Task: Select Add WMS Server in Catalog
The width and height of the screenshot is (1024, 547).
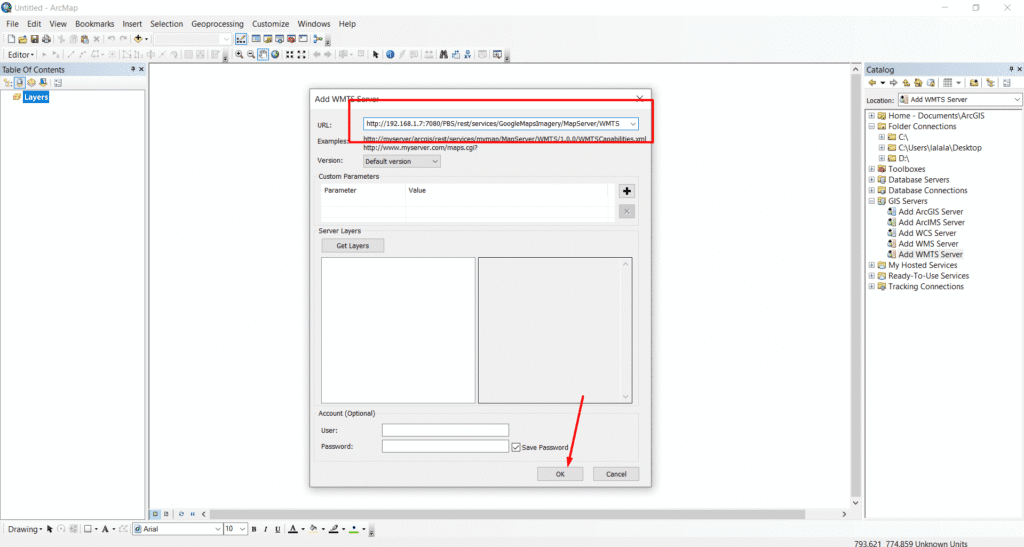Action: coord(928,244)
